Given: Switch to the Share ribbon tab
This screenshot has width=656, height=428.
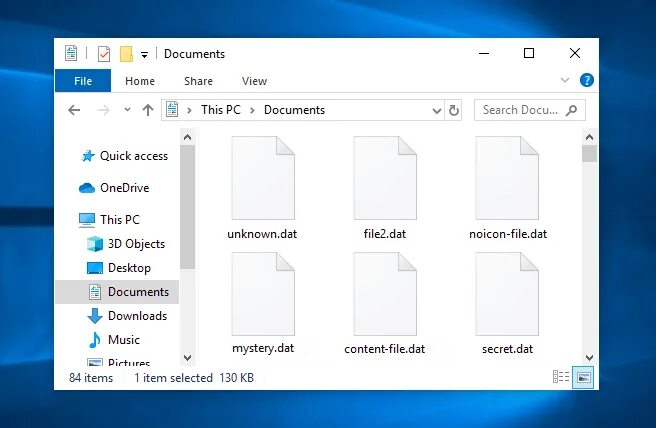Looking at the screenshot, I should [198, 81].
